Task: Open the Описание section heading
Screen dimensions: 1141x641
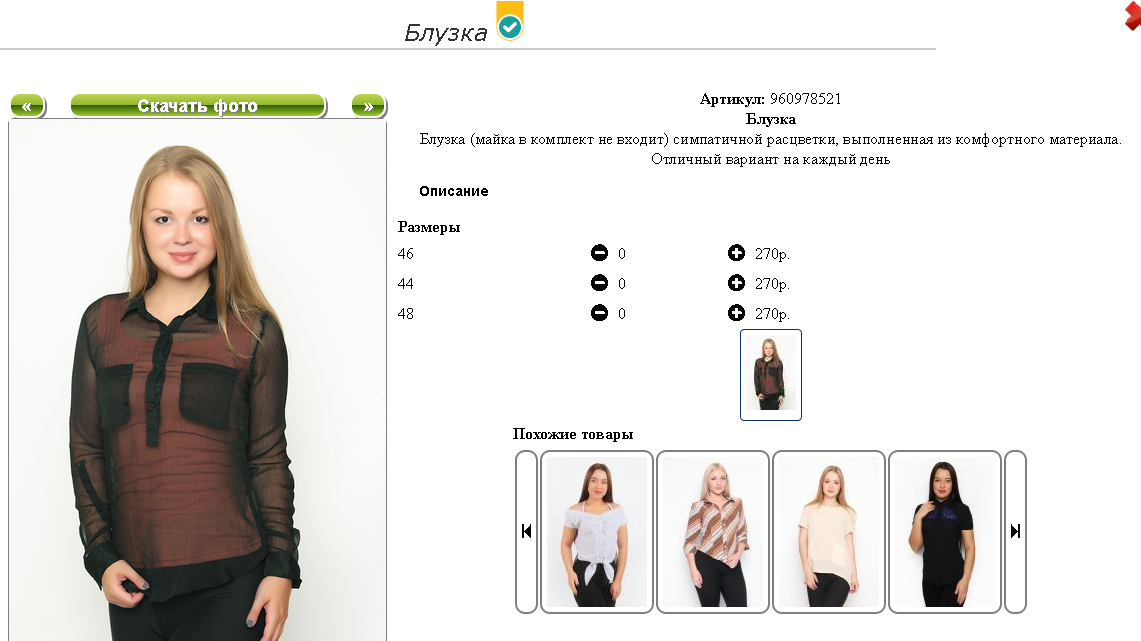Action: pos(453,191)
